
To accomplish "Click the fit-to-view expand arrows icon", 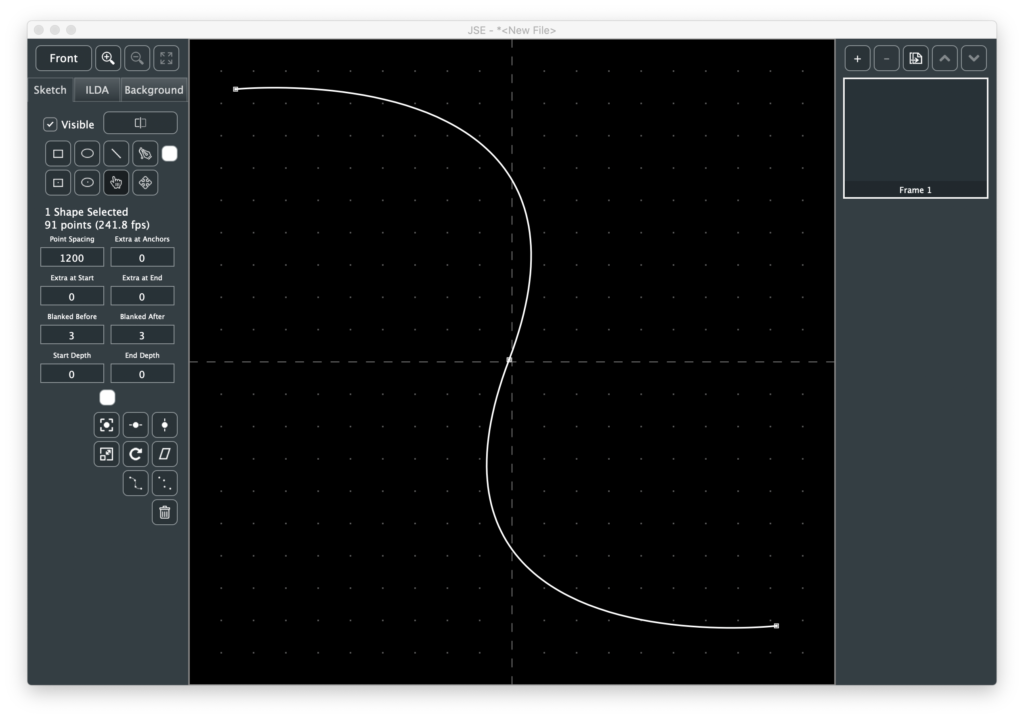I will coord(166,58).
